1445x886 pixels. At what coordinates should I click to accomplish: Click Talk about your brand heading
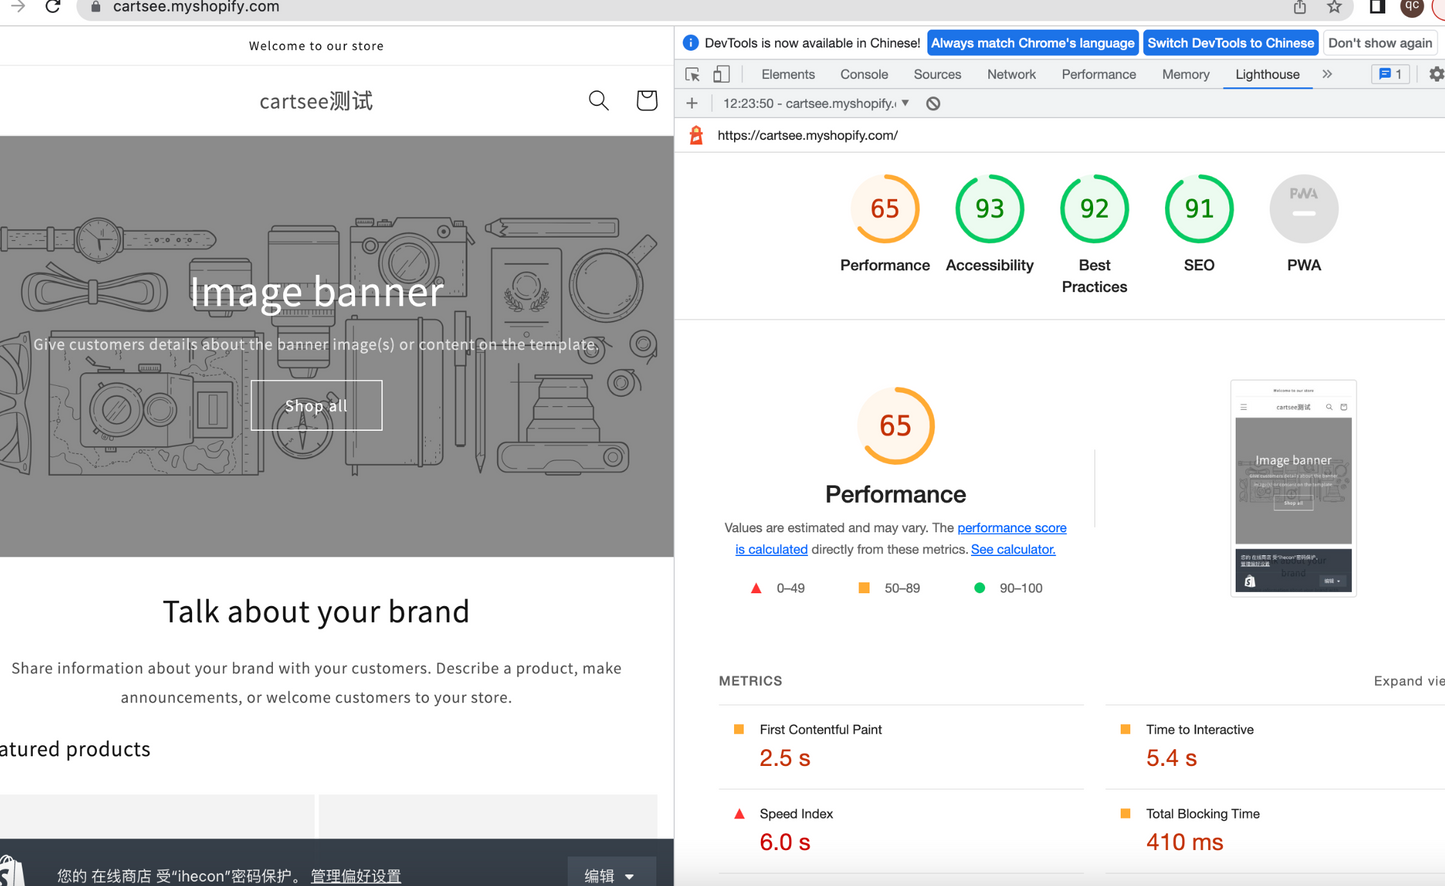tap(316, 611)
